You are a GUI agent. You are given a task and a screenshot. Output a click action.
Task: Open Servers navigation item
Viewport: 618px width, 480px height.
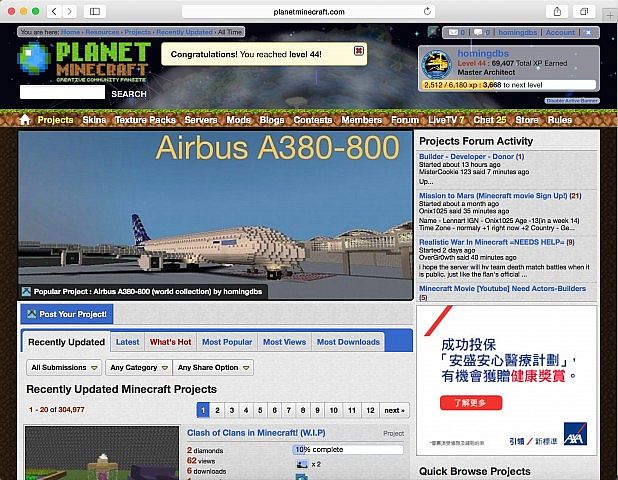click(x=201, y=120)
